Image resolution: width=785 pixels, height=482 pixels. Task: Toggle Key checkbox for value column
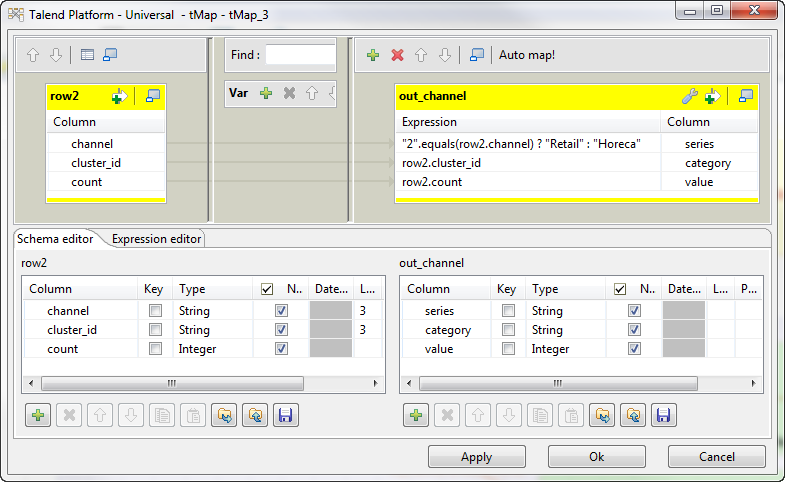click(x=509, y=349)
